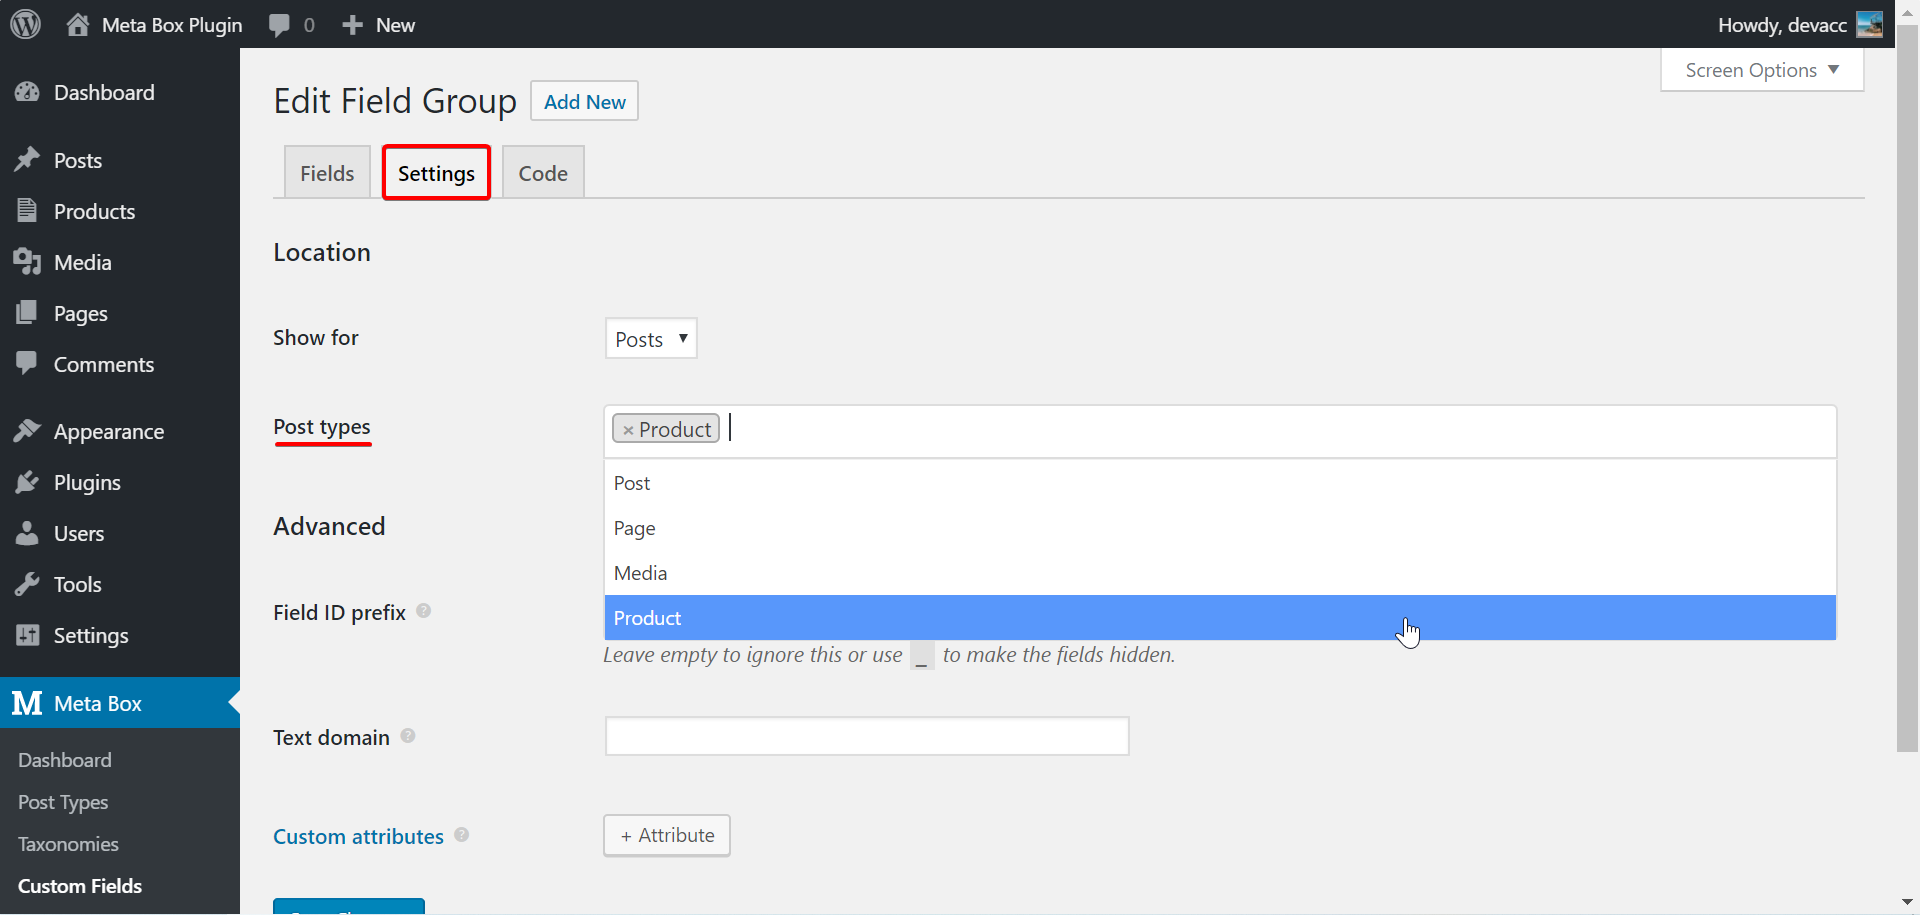Click the + Attribute button
Screen dimensions: 1920x915
[666, 835]
